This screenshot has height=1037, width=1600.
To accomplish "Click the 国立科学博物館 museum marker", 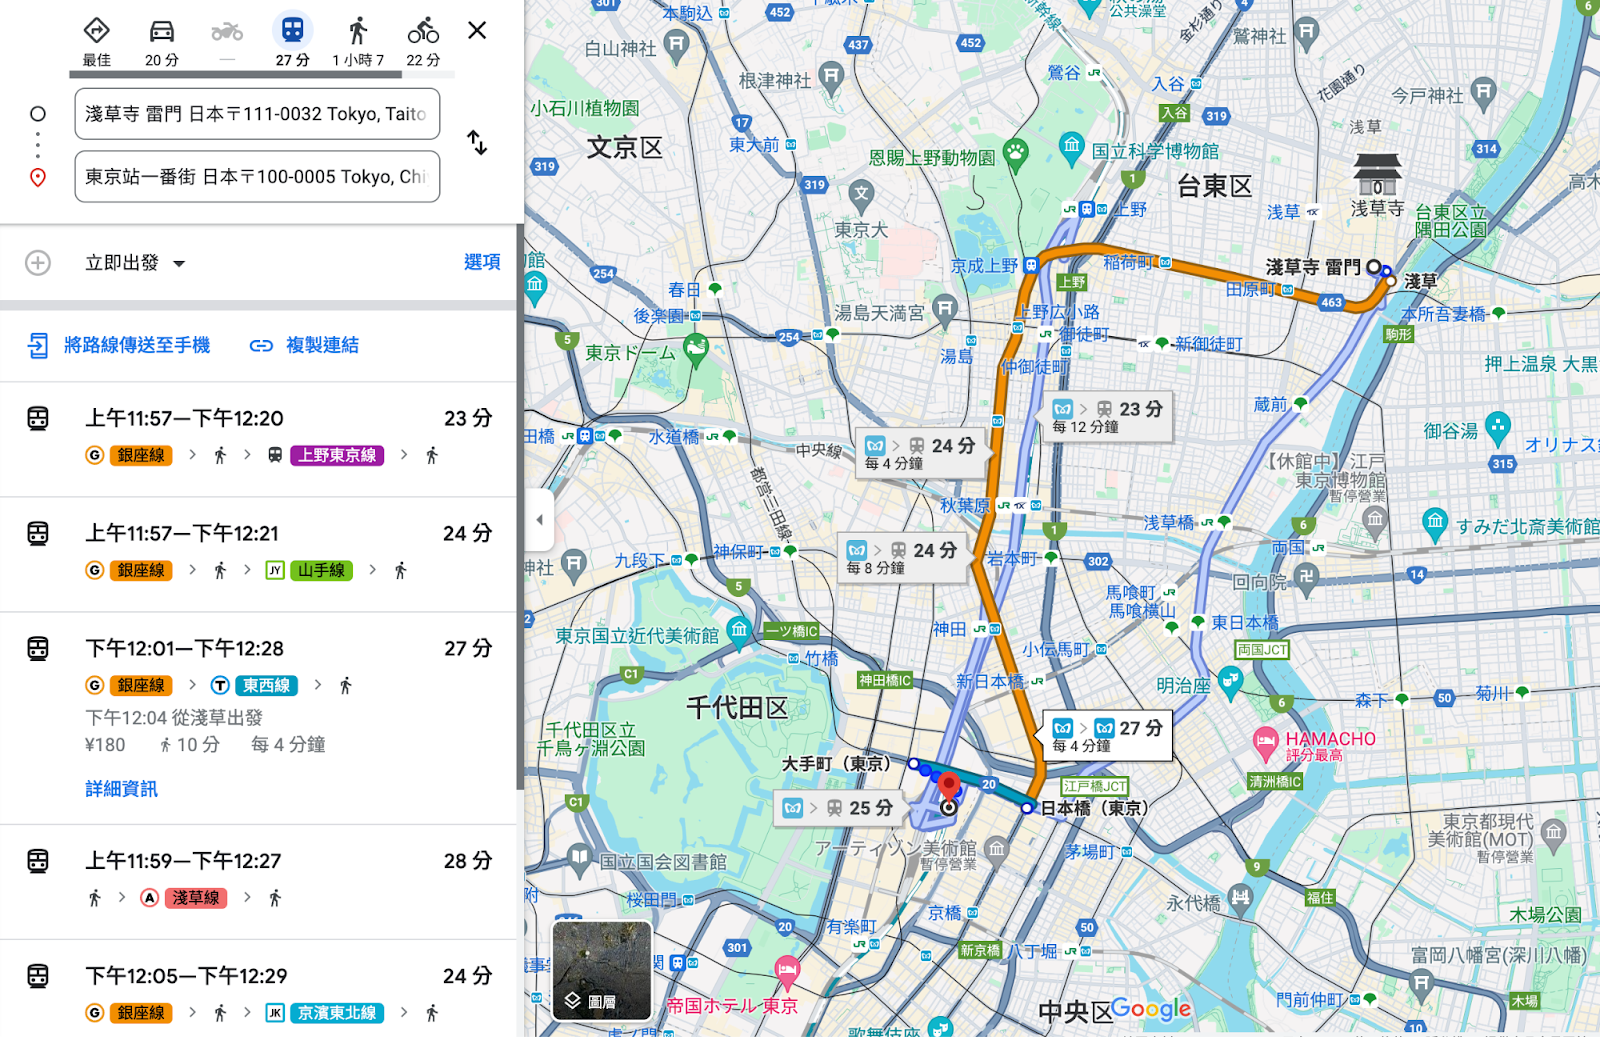I will tap(1072, 146).
